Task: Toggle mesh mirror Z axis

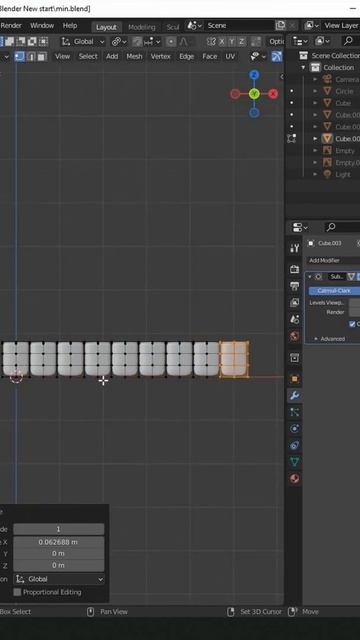Action: pyautogui.click(x=242, y=42)
